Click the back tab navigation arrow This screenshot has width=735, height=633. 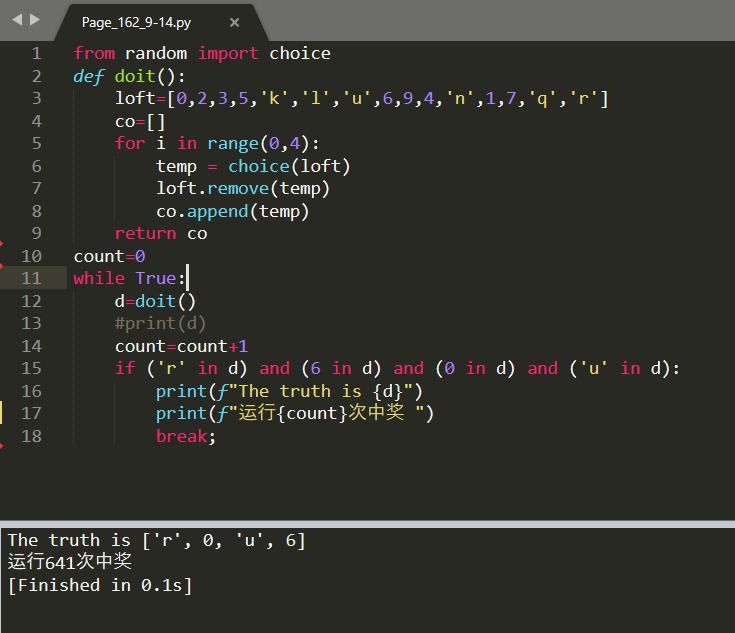point(17,20)
